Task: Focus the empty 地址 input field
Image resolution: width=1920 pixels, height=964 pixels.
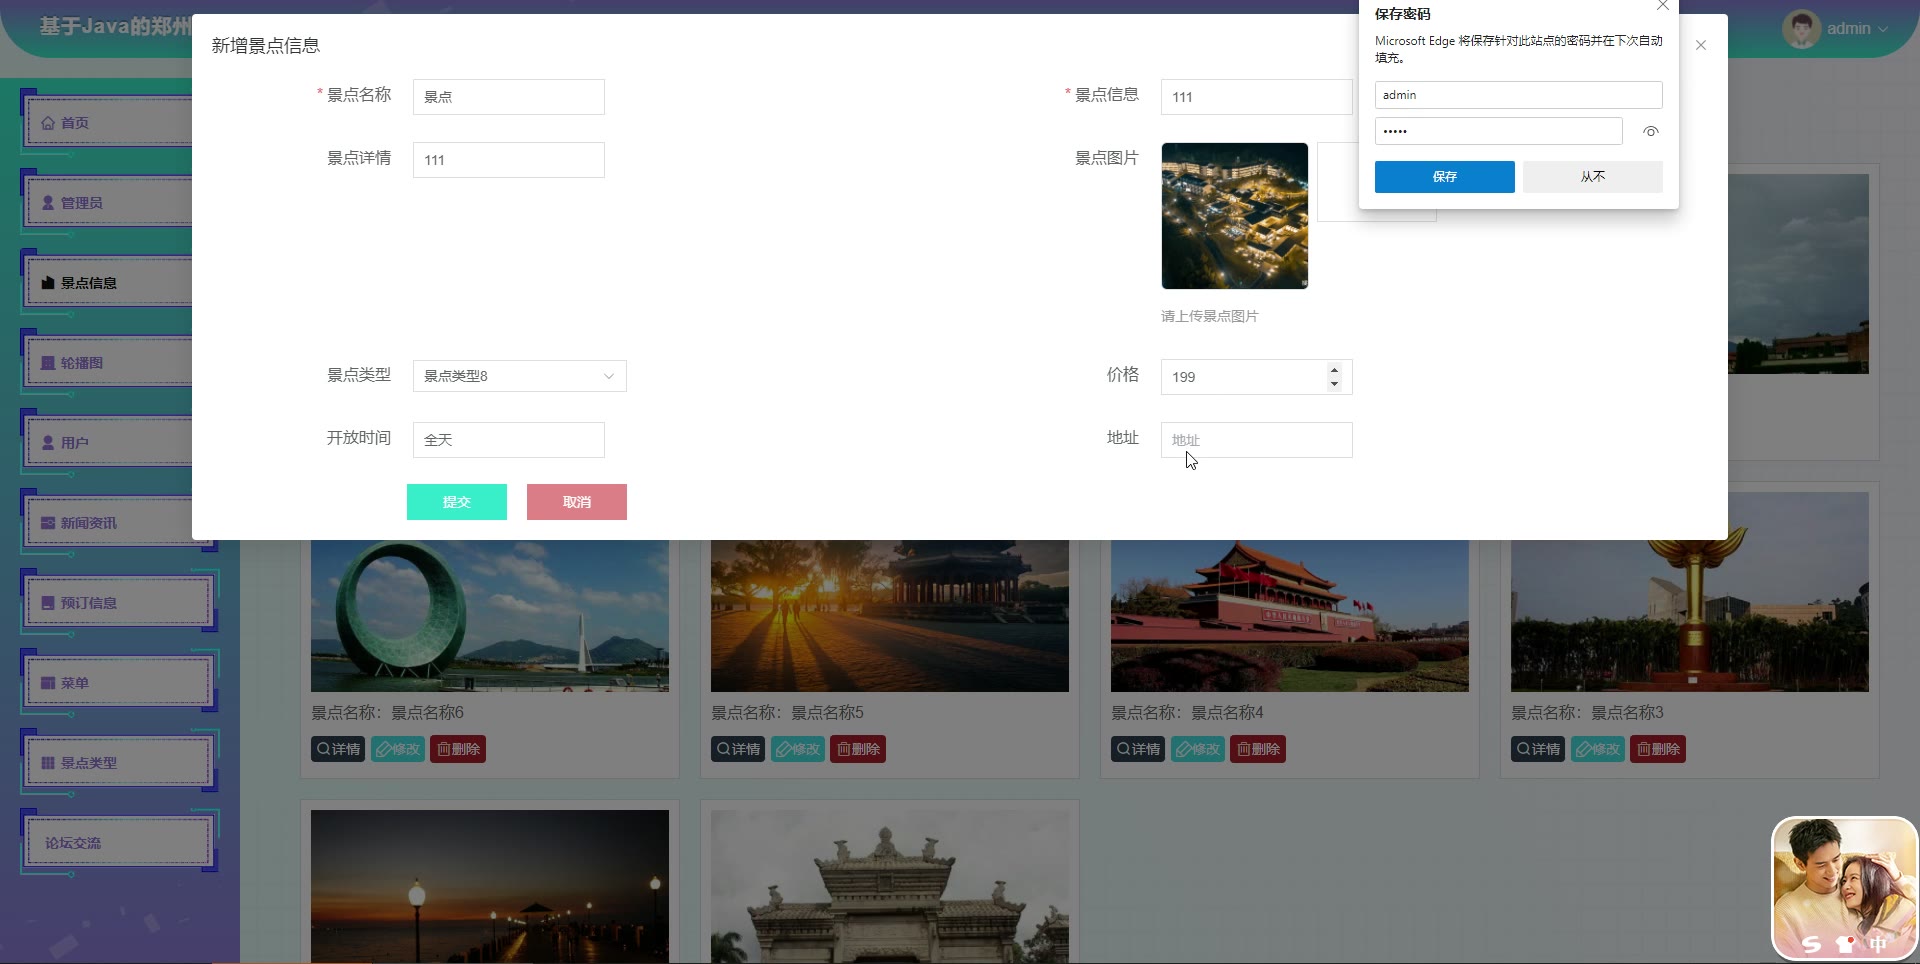Action: (x=1257, y=440)
